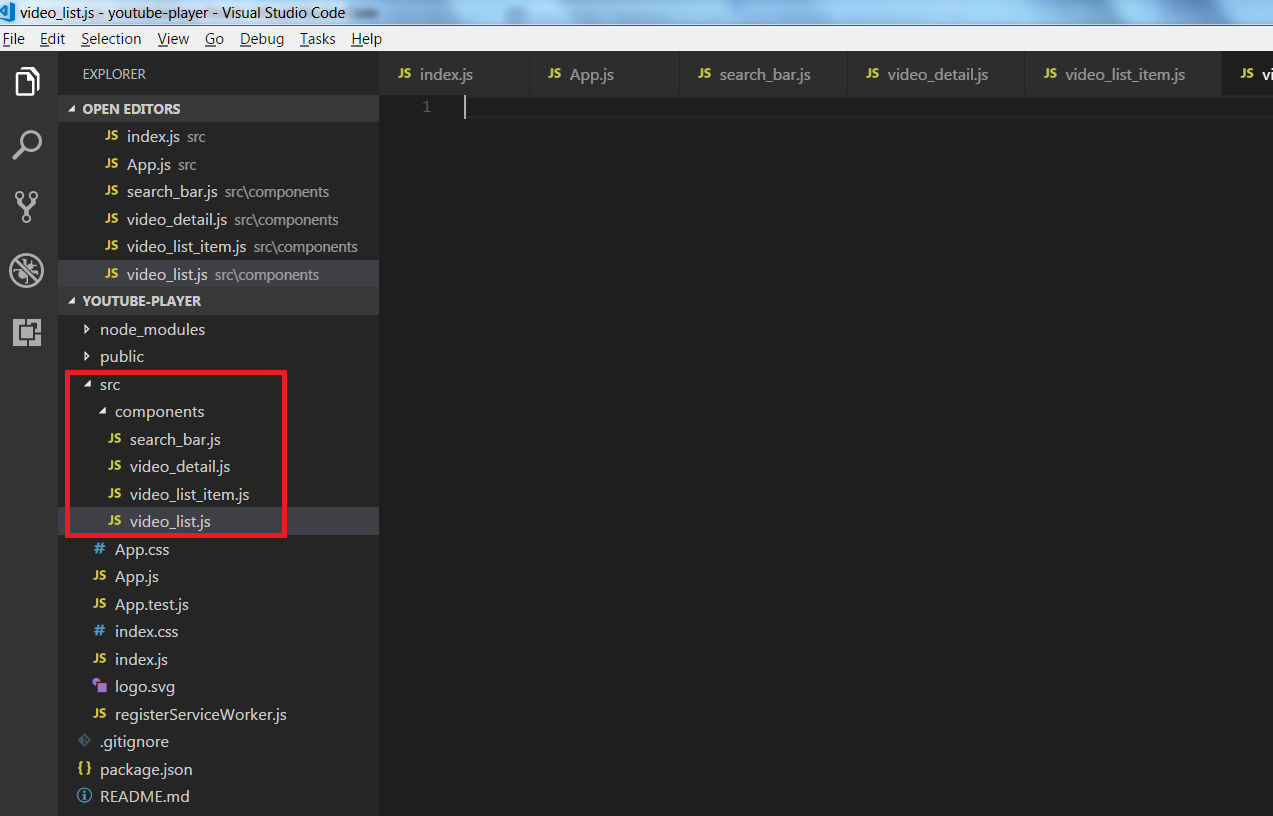Expand the node_modules folder

pyautogui.click(x=218, y=329)
